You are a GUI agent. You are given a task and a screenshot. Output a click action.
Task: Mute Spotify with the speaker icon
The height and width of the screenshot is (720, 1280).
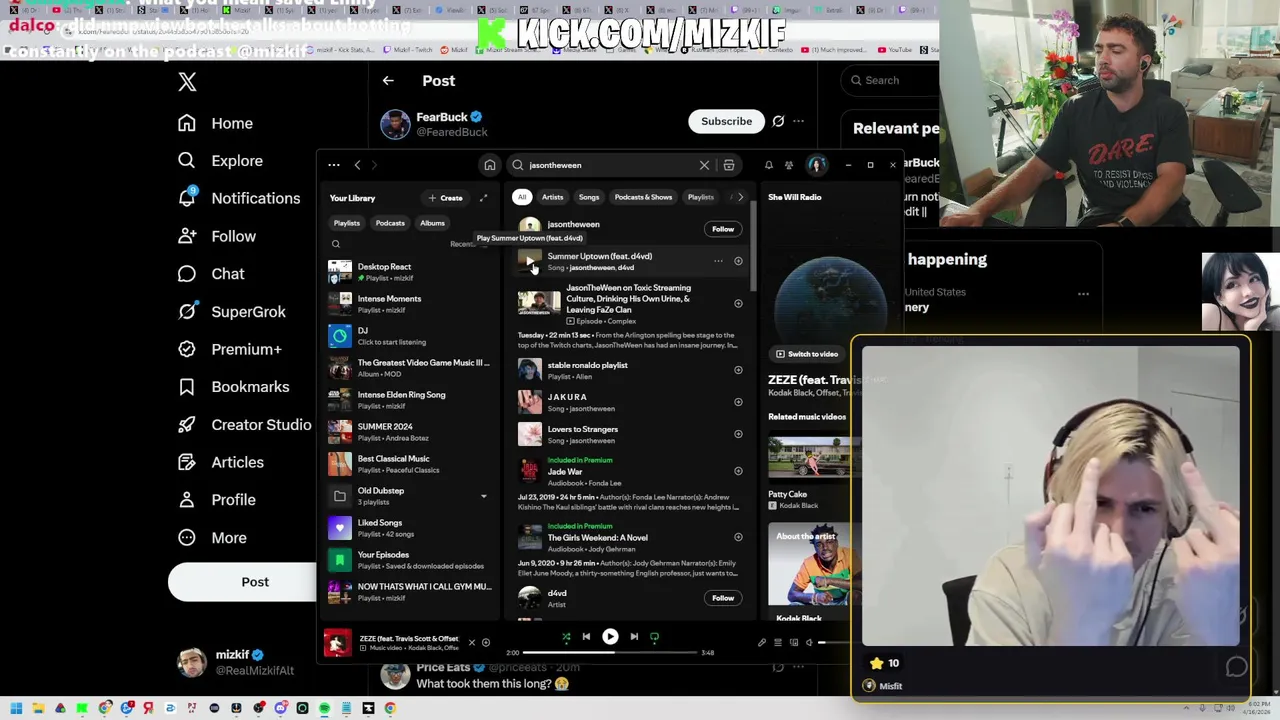click(x=809, y=642)
